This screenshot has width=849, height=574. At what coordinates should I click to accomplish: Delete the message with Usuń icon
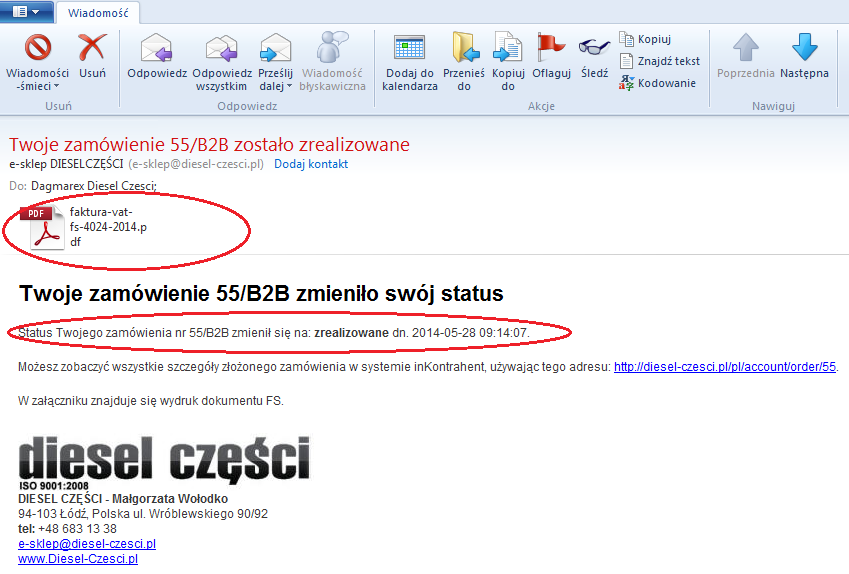[x=92, y=48]
